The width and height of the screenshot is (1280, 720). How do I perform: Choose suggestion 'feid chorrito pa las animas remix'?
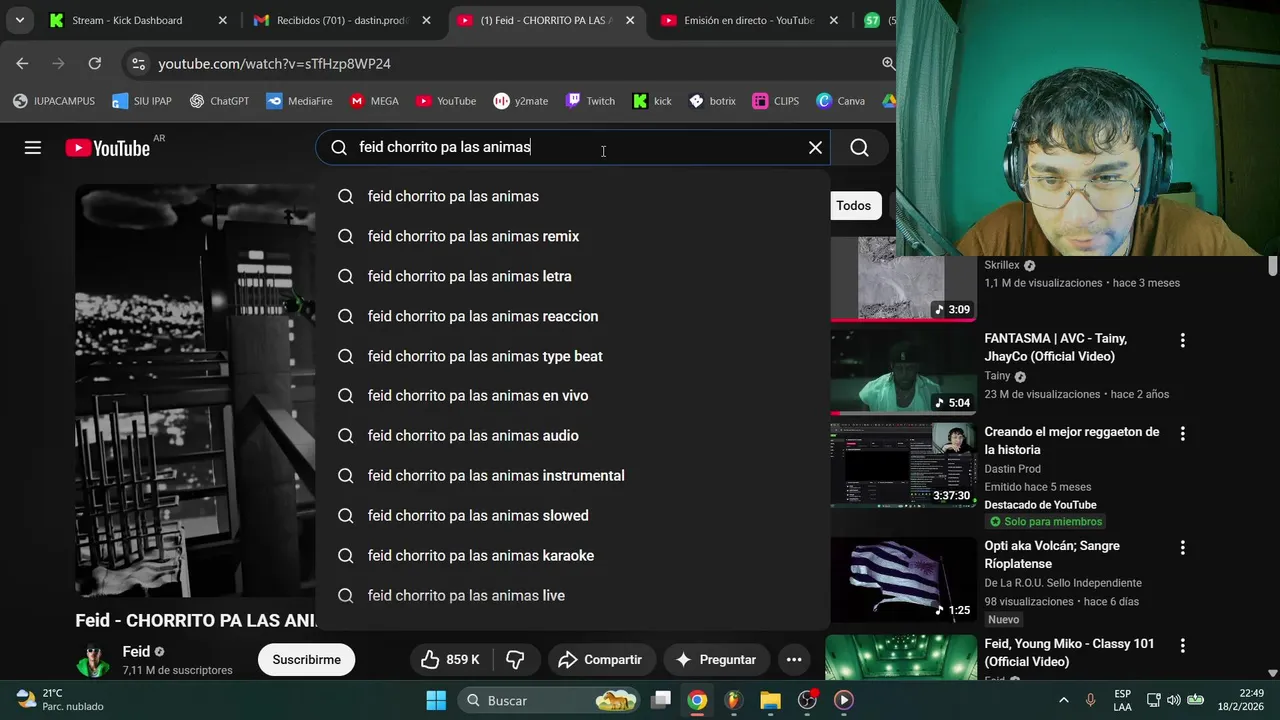coord(573,236)
